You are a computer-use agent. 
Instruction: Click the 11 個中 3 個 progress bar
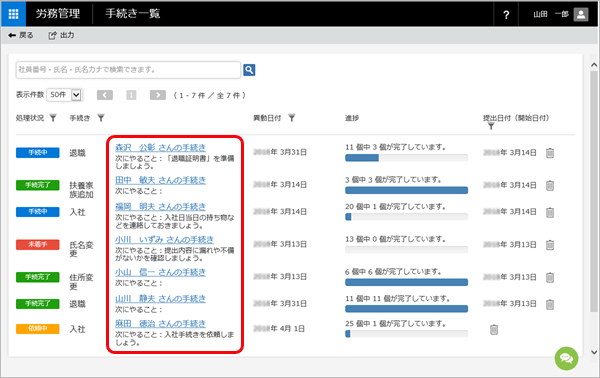(406, 158)
